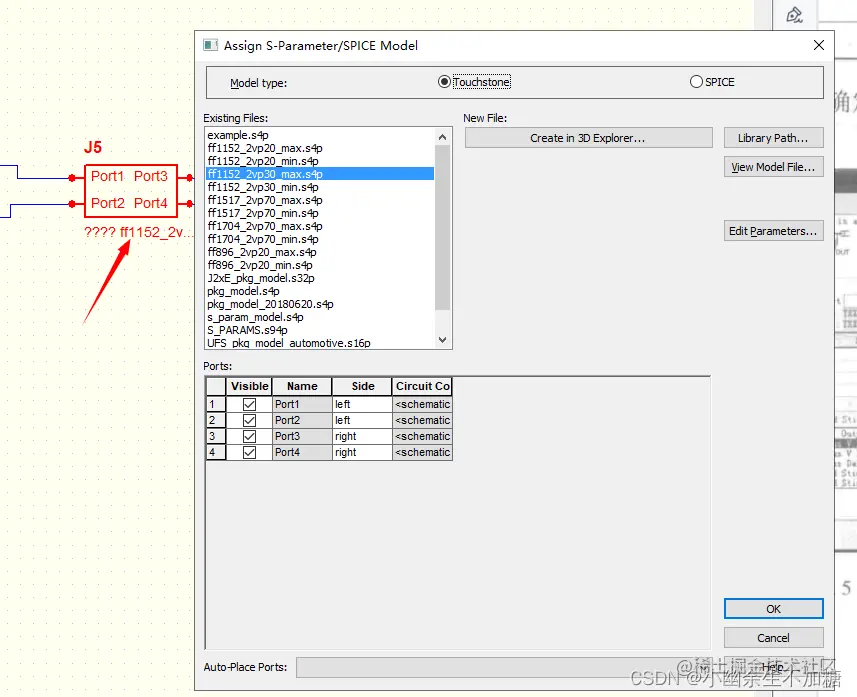Viewport: 857px width, 697px height.
Task: Select ff896_2vp20_min.s4p in the list
Action: (x=320, y=265)
